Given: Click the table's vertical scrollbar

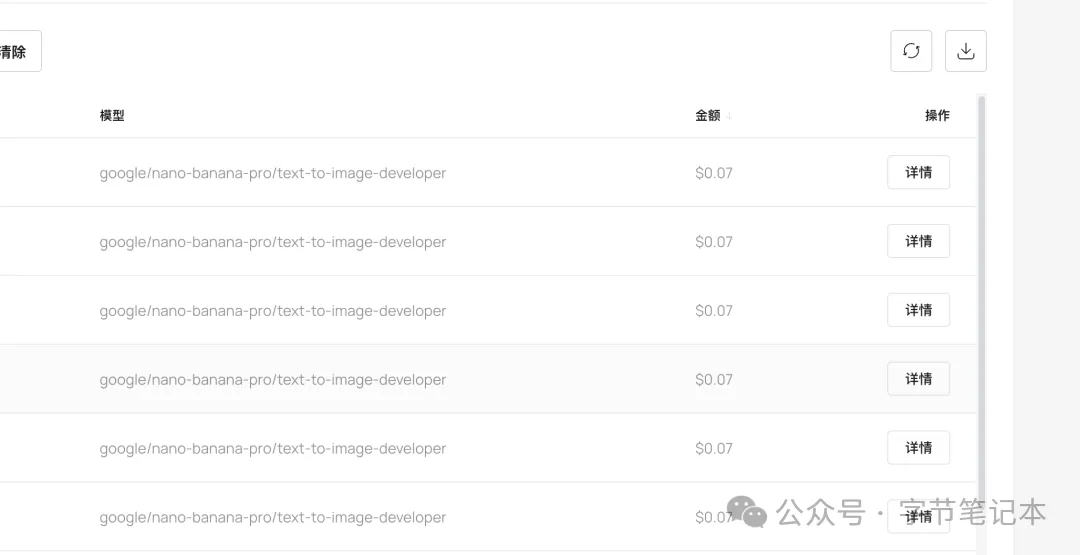Looking at the screenshot, I should pos(981,300).
